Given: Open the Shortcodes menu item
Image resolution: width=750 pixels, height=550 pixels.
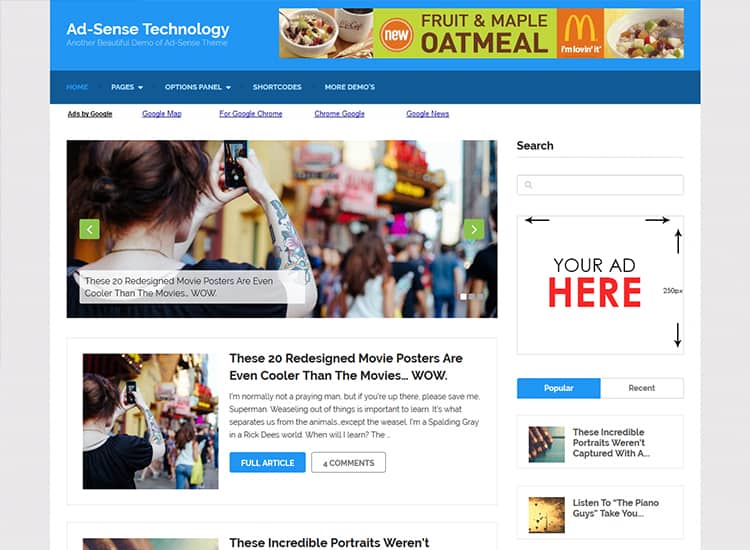Looking at the screenshot, I should coord(277,87).
